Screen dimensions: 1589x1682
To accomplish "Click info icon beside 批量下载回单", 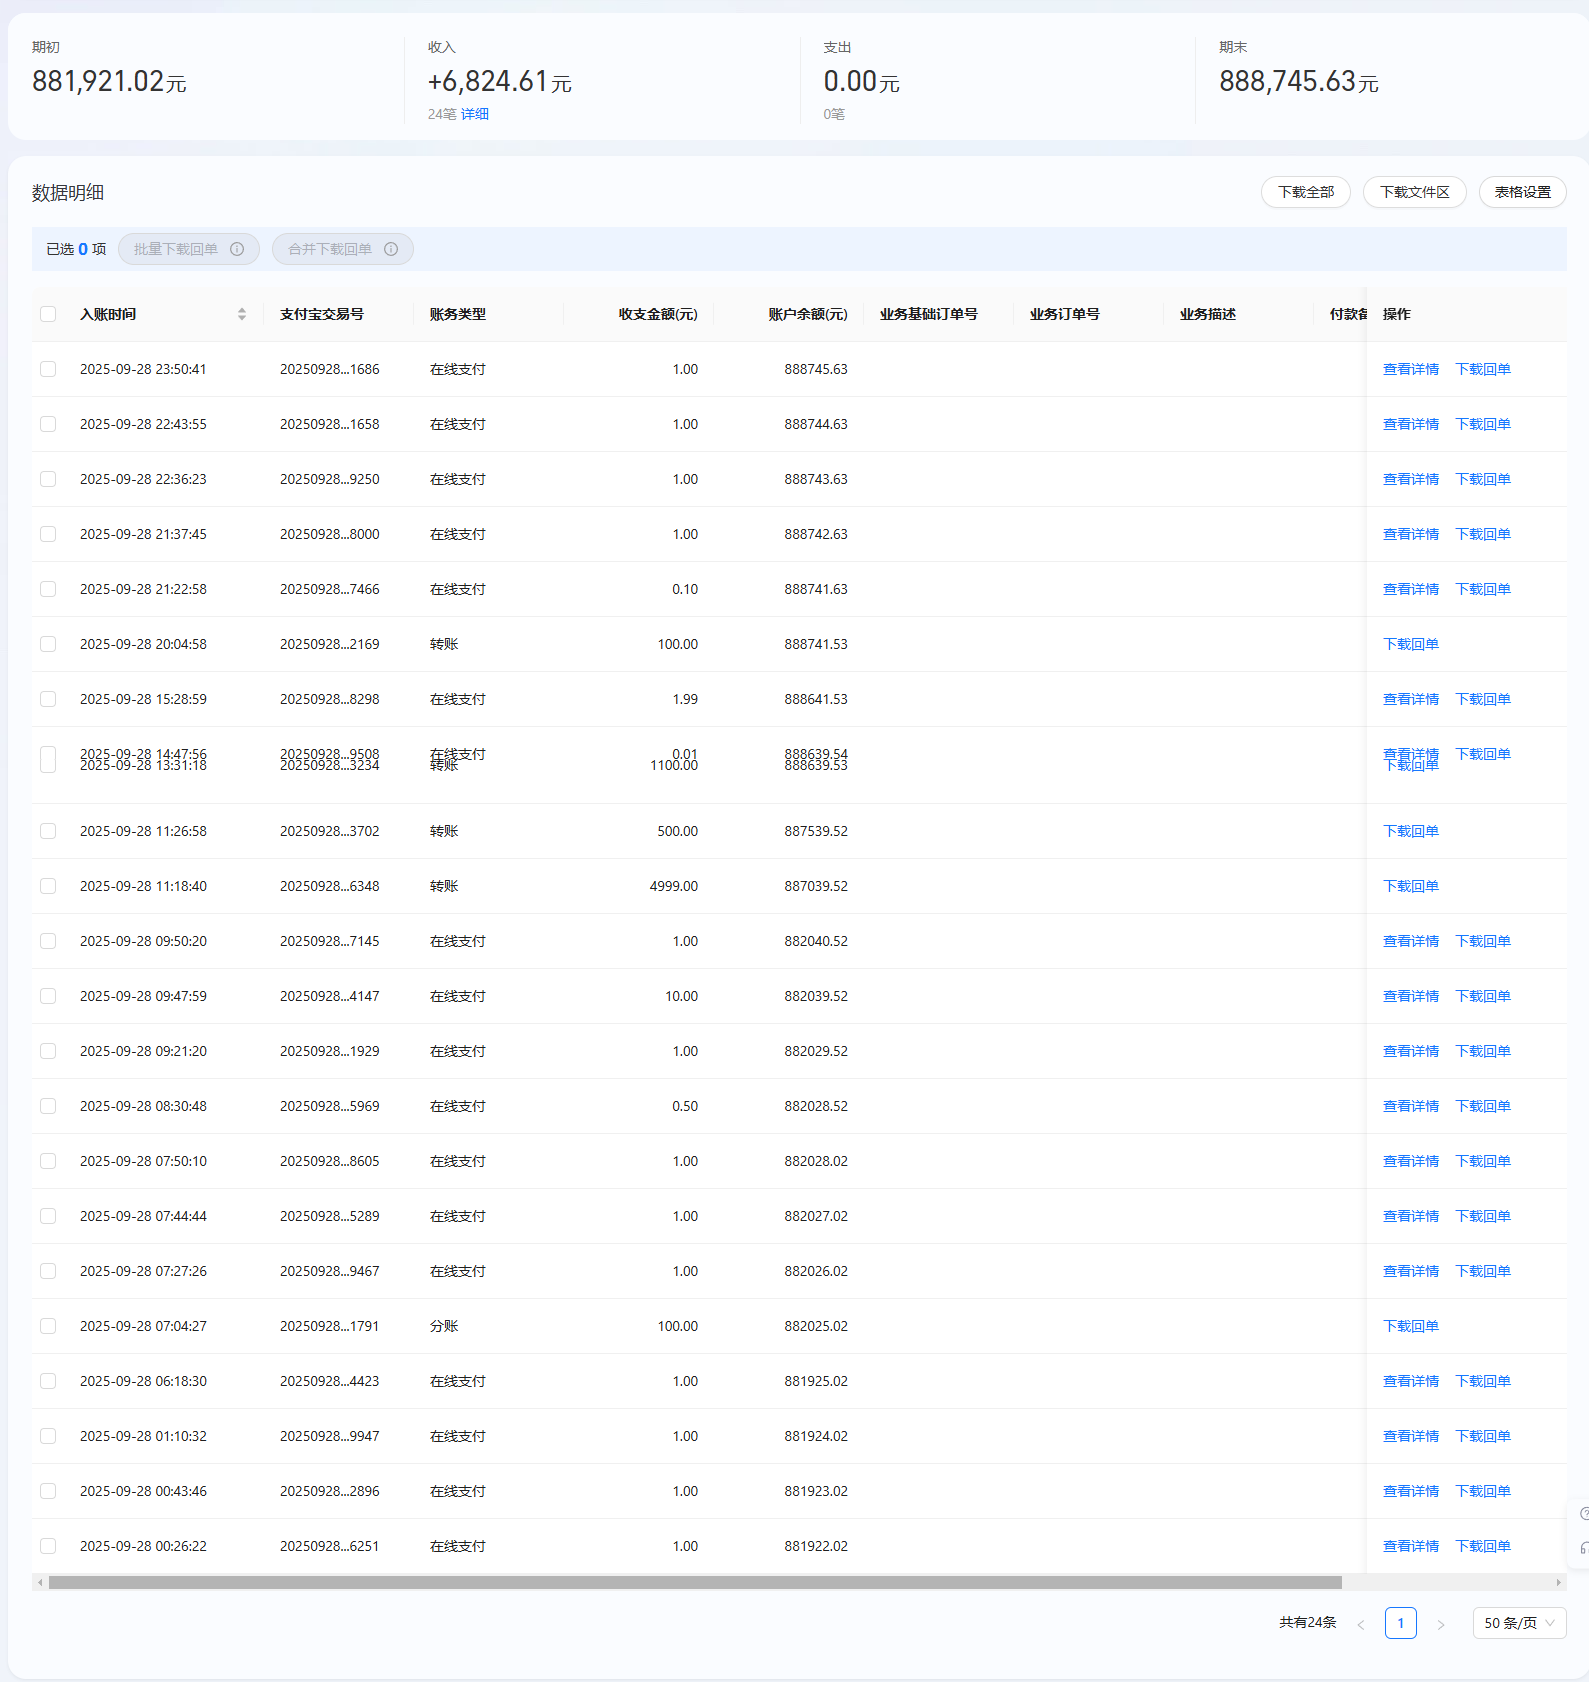I will 237,249.
